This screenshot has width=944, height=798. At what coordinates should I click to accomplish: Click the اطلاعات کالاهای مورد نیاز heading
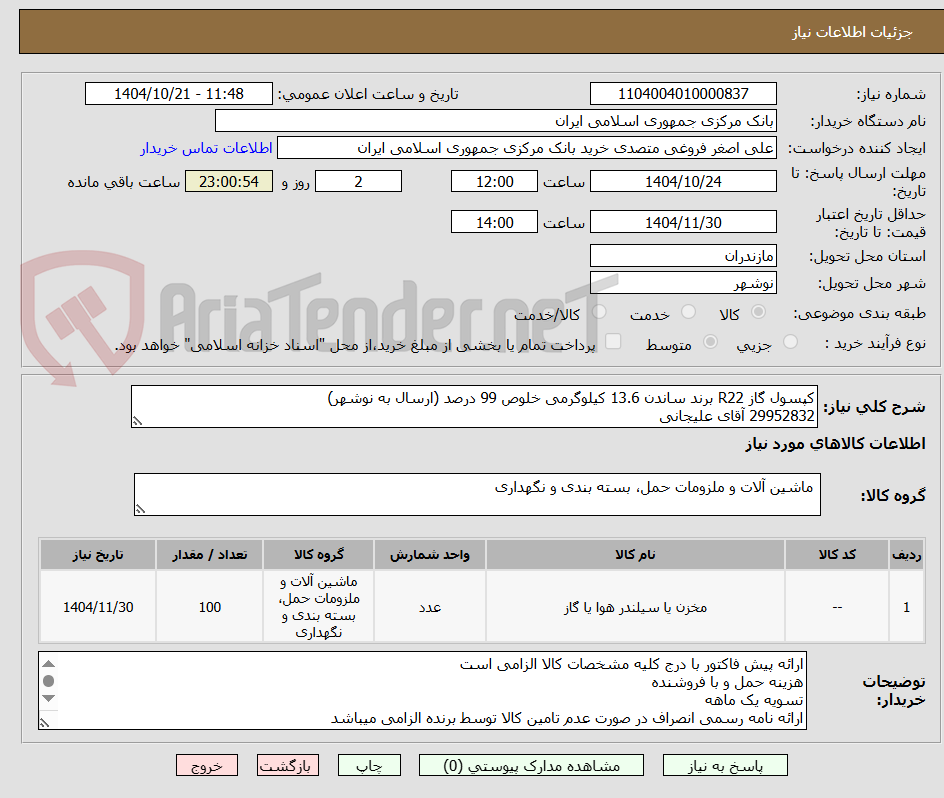(835, 444)
